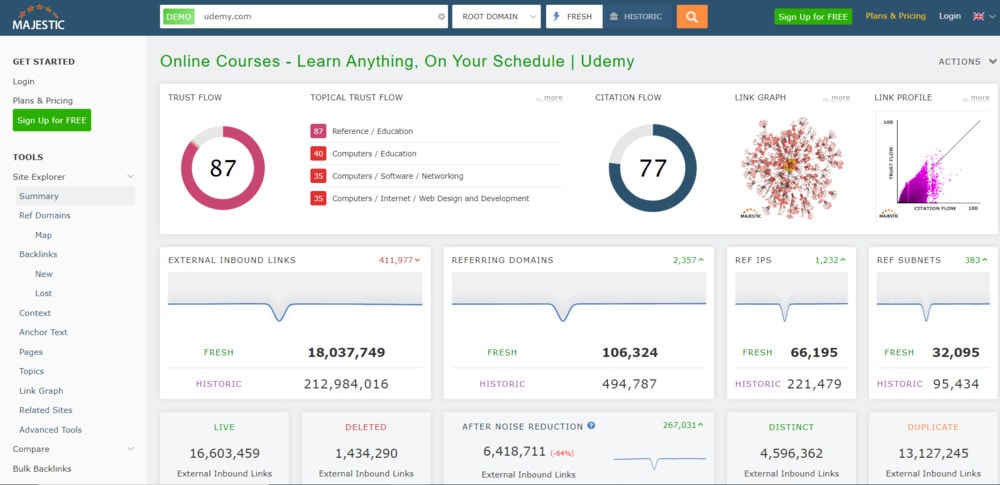The height and width of the screenshot is (485, 1000).
Task: Click the Majestic logo
Action: 38,18
